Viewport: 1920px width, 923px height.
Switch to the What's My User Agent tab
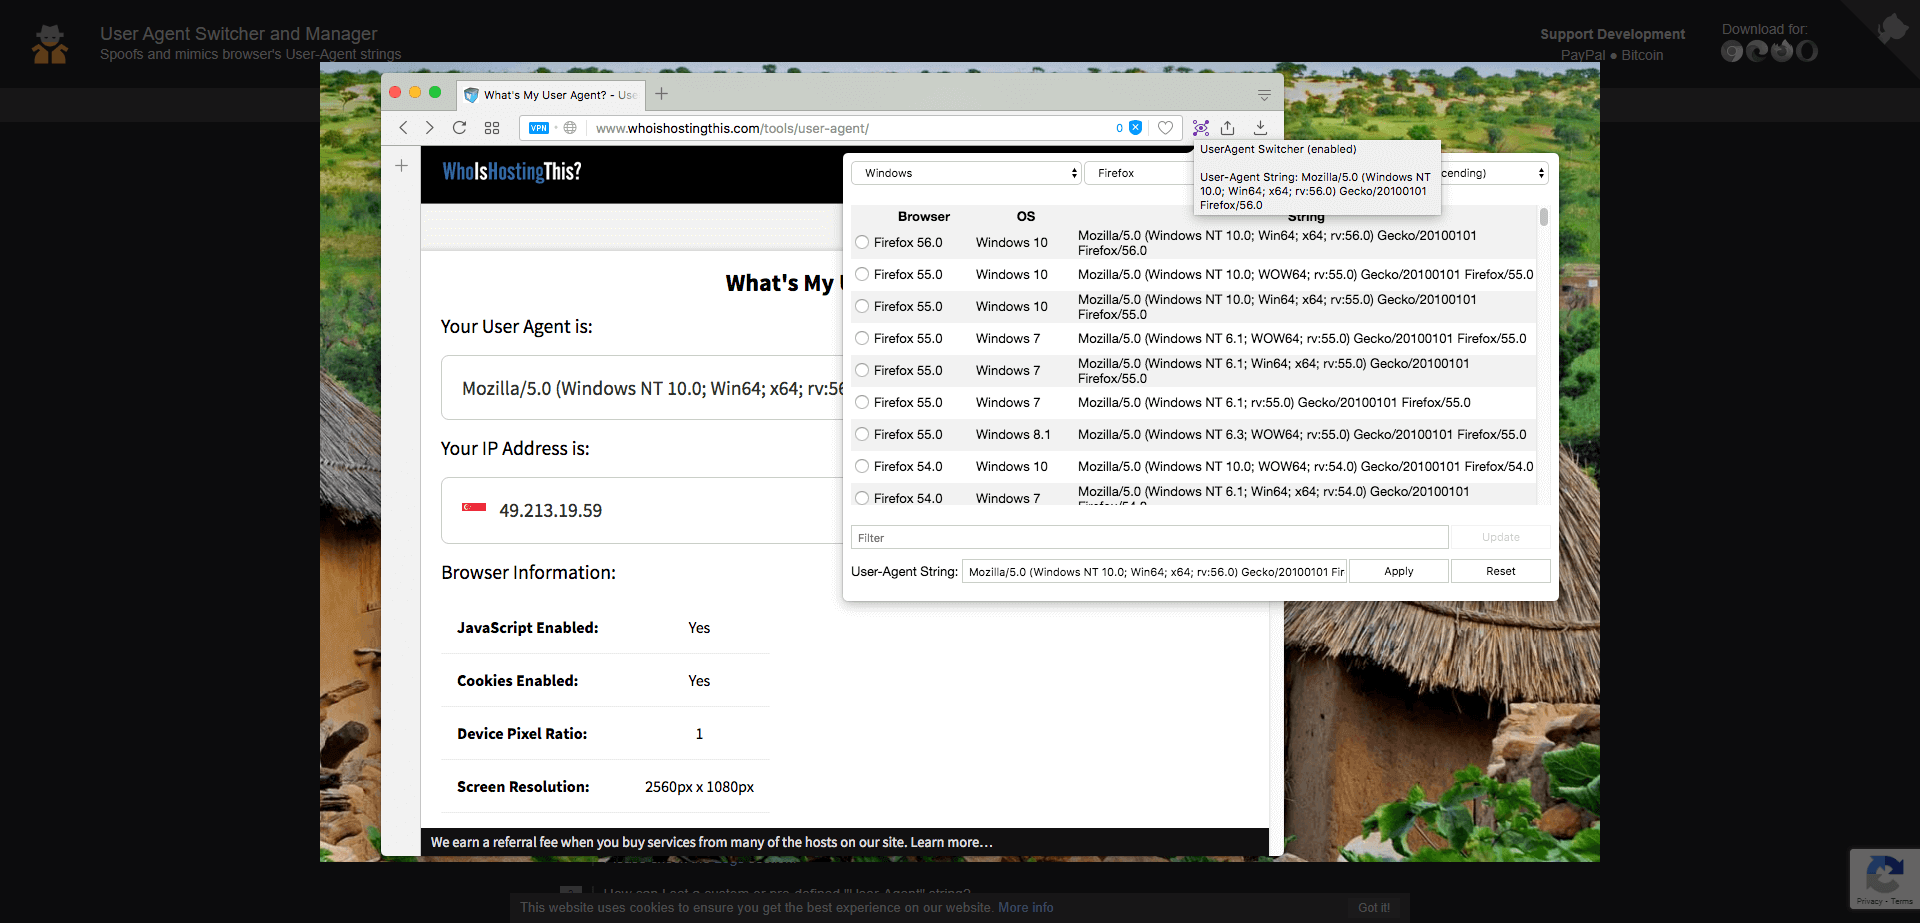point(550,95)
